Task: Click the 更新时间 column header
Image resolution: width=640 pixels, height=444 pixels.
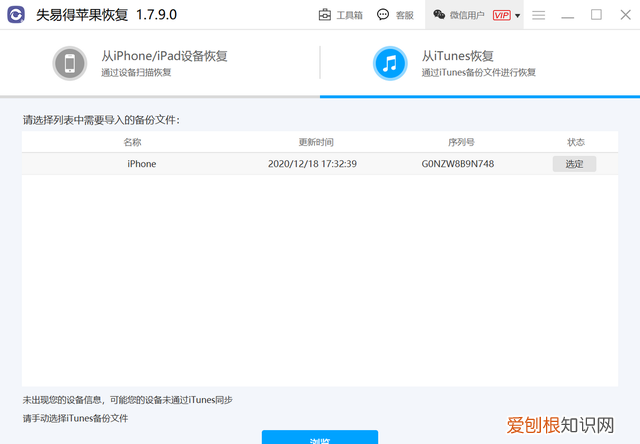Action: coord(316,142)
